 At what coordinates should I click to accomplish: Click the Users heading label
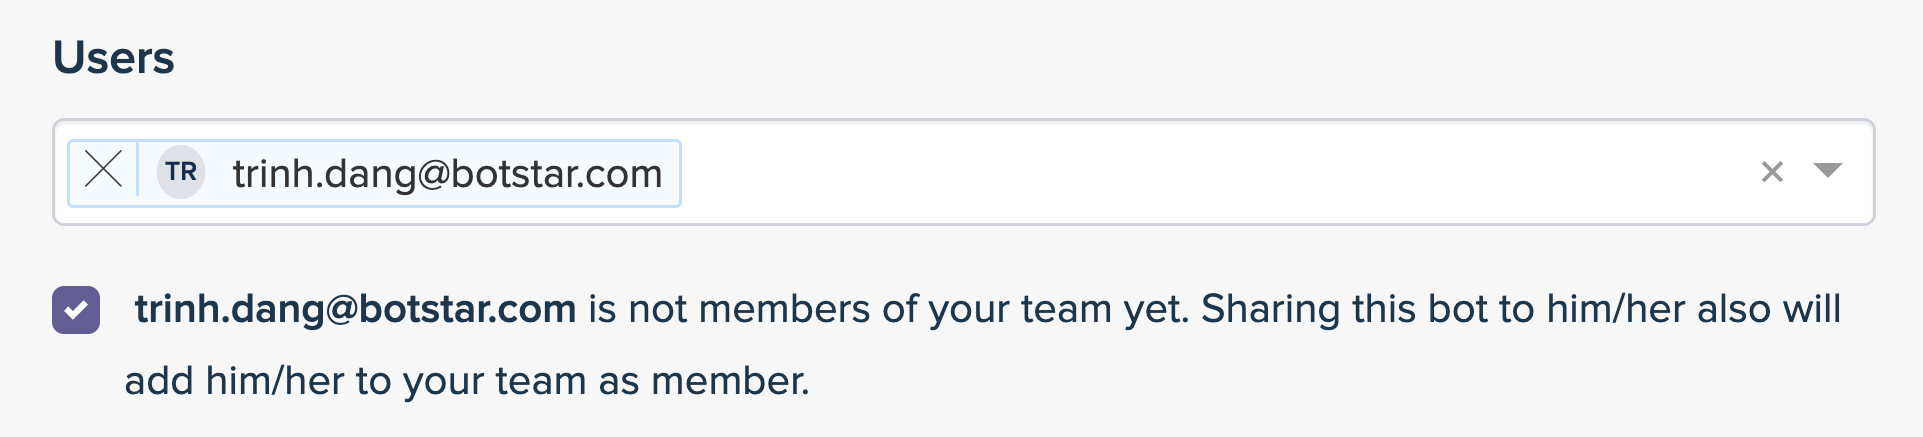click(x=113, y=57)
